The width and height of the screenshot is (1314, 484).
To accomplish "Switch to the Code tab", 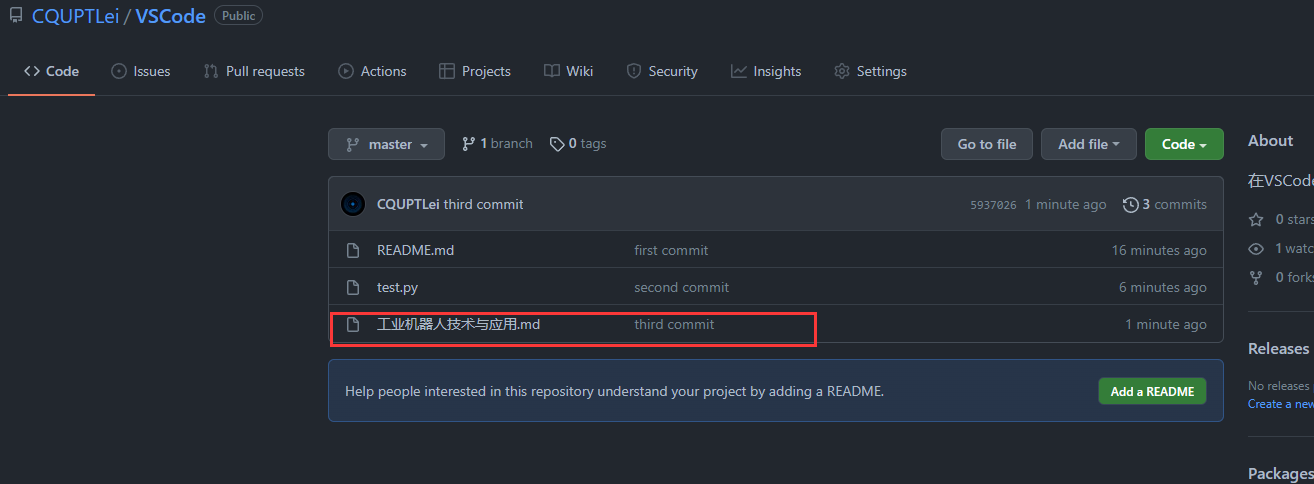I will (51, 71).
